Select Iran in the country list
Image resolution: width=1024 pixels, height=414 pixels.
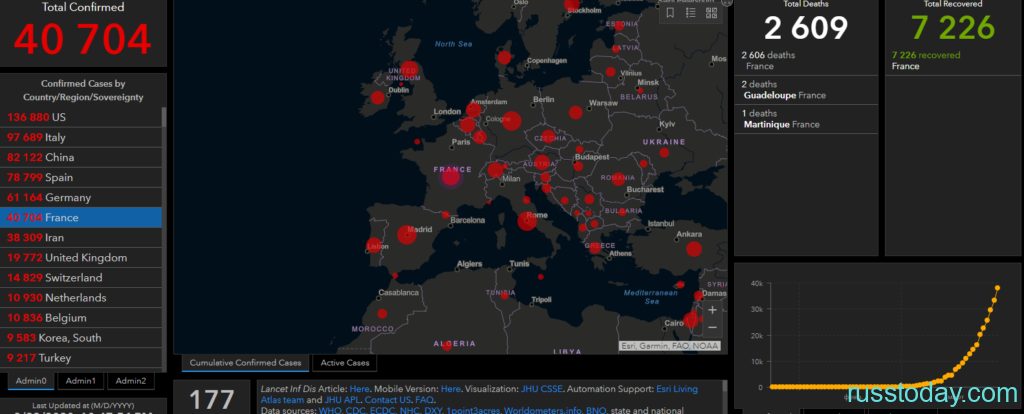coord(81,238)
